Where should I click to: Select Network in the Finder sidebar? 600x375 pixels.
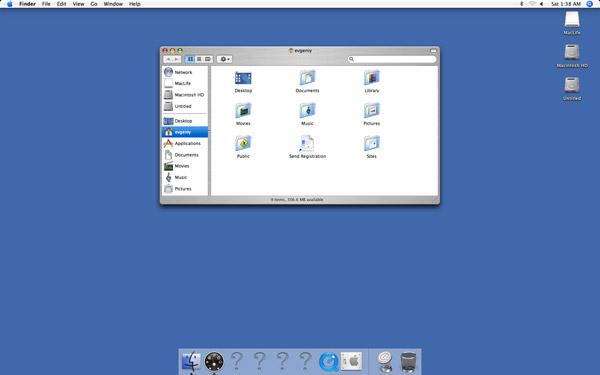coord(185,72)
